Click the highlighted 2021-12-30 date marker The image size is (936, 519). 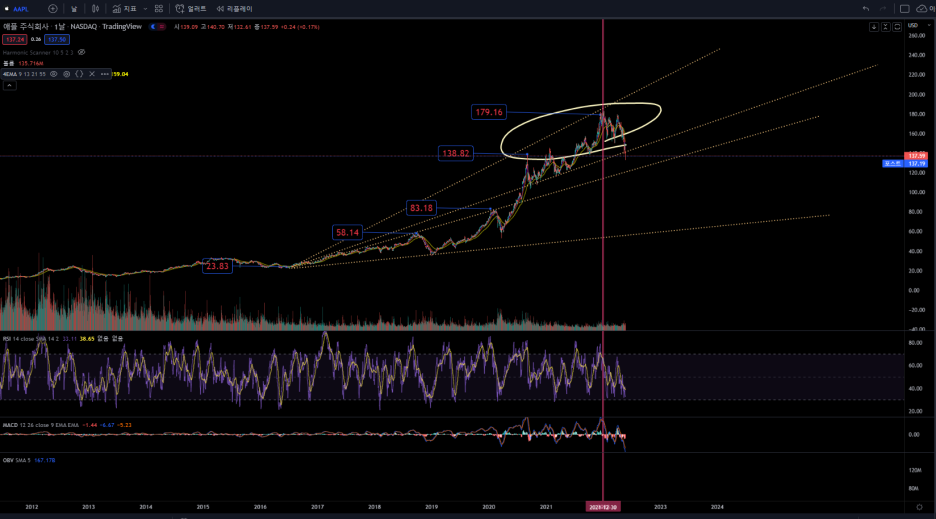click(603, 506)
